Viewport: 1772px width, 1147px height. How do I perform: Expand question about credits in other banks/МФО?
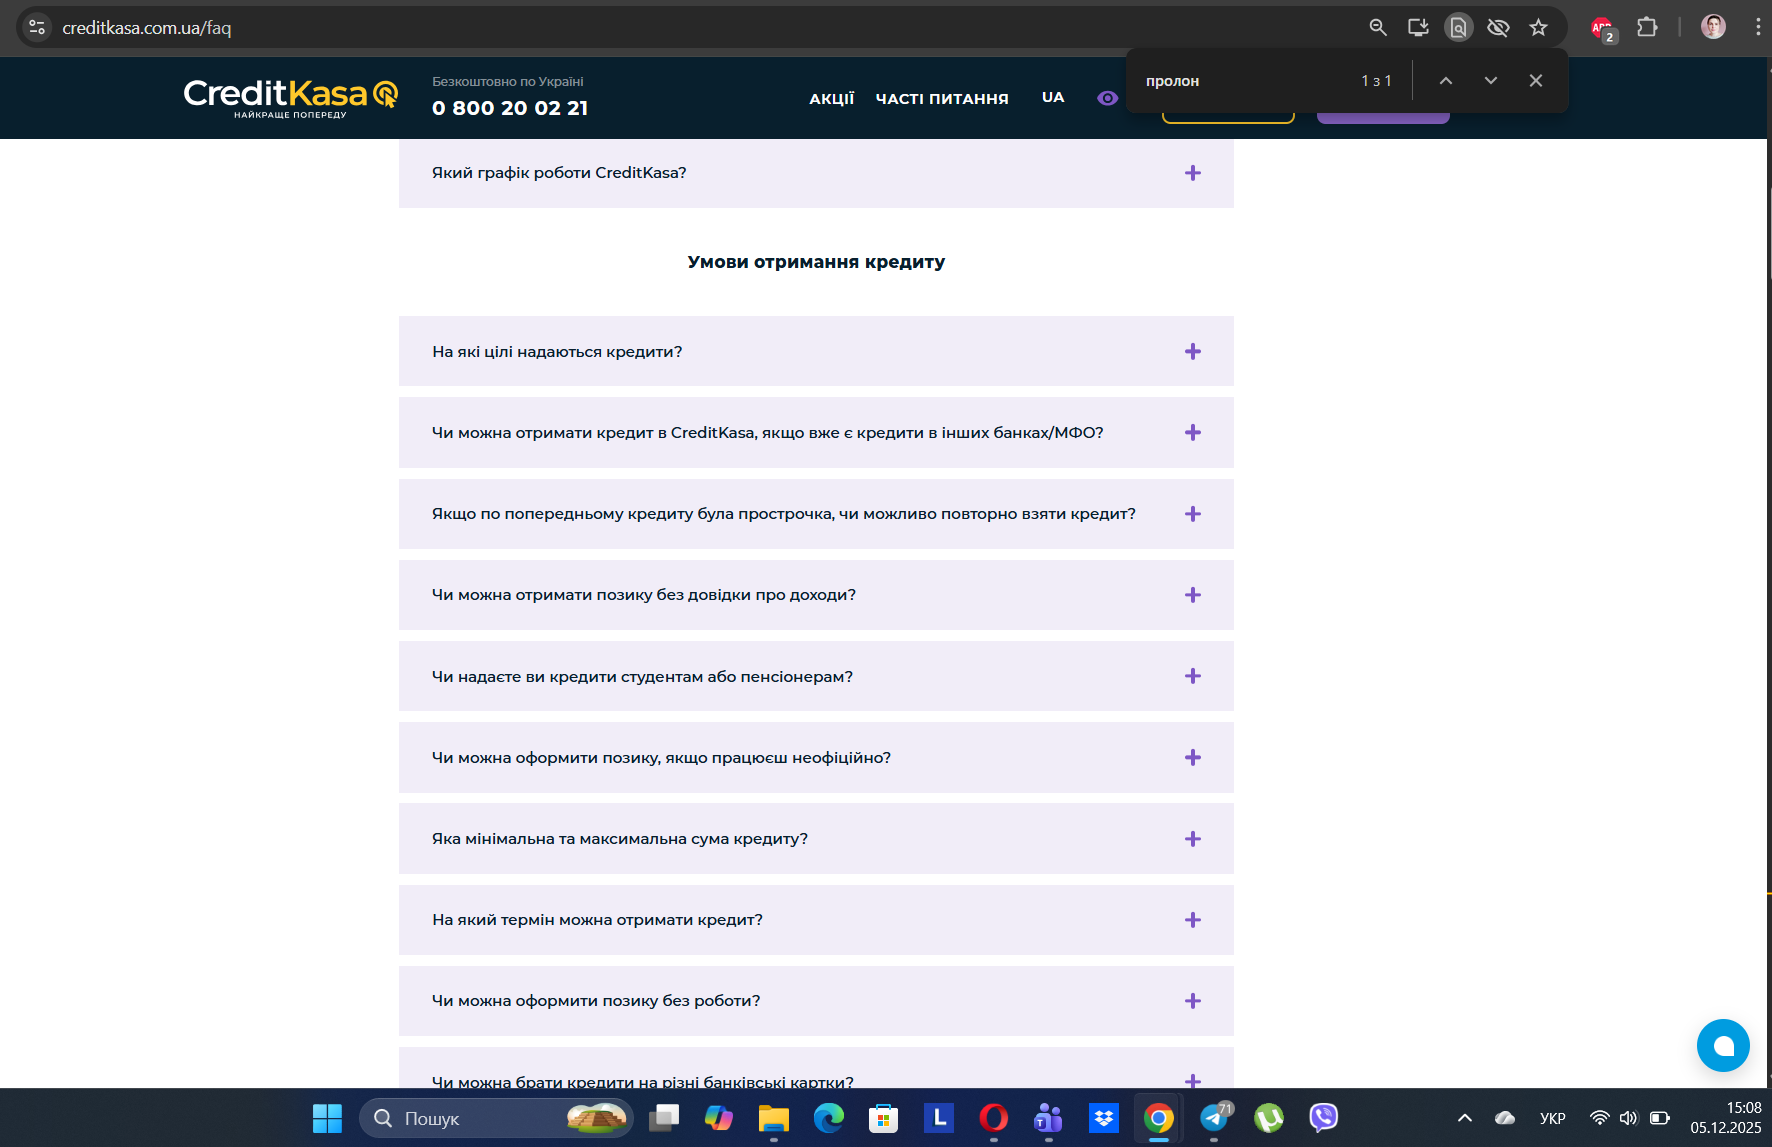click(816, 432)
